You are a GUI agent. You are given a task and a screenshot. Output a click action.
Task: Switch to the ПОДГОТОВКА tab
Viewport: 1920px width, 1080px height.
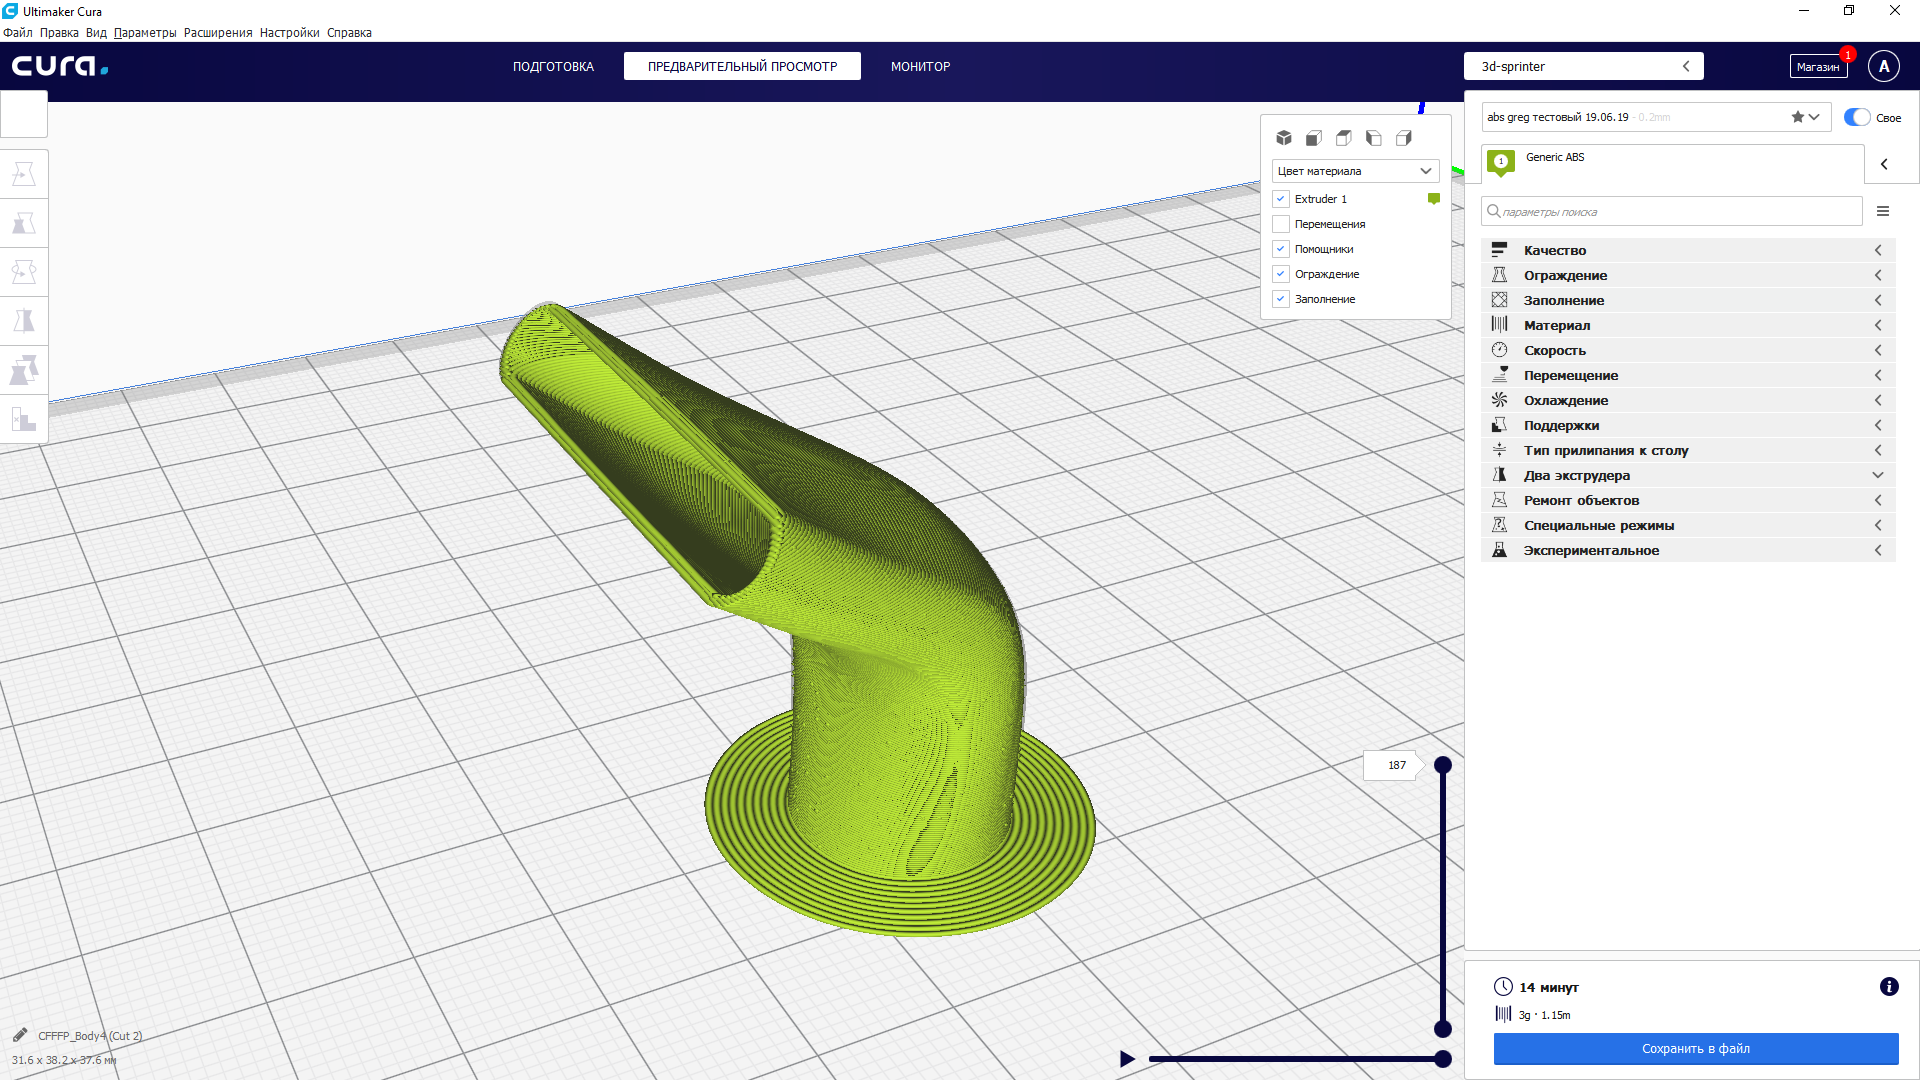point(553,66)
